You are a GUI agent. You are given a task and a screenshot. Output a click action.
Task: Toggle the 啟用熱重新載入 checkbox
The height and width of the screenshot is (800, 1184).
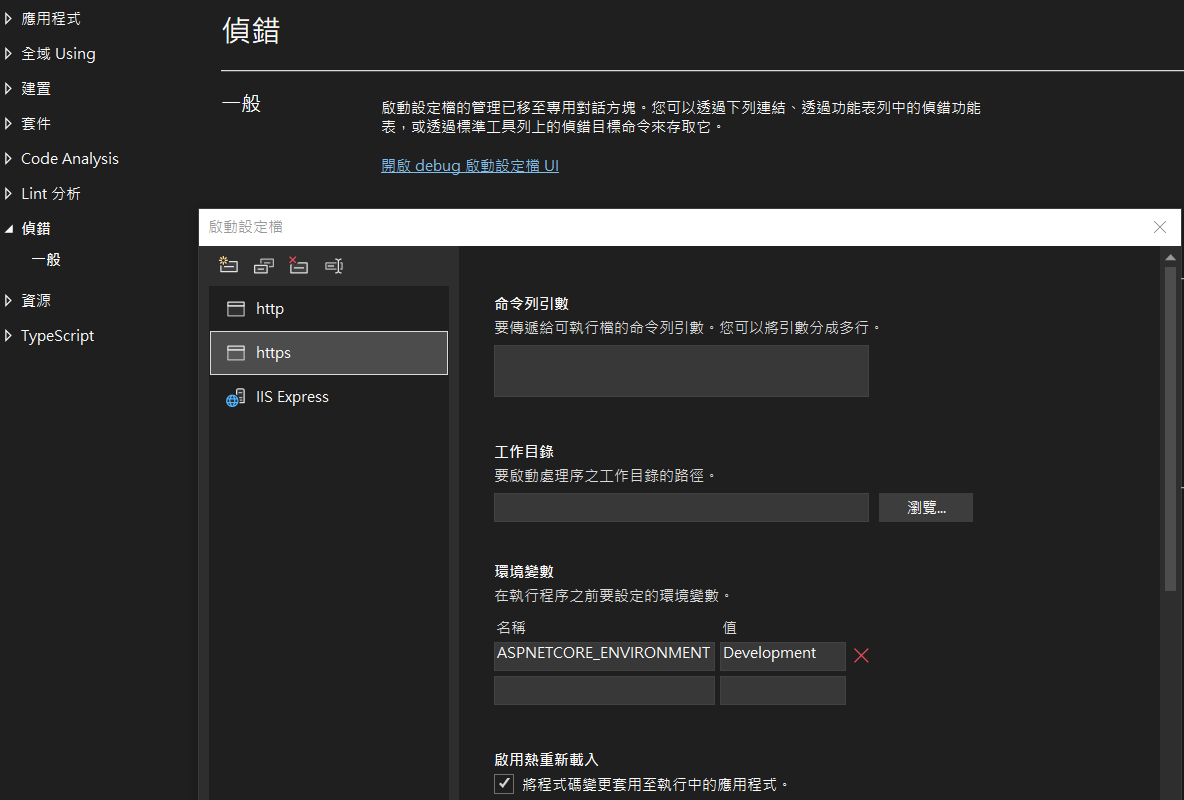tap(505, 784)
